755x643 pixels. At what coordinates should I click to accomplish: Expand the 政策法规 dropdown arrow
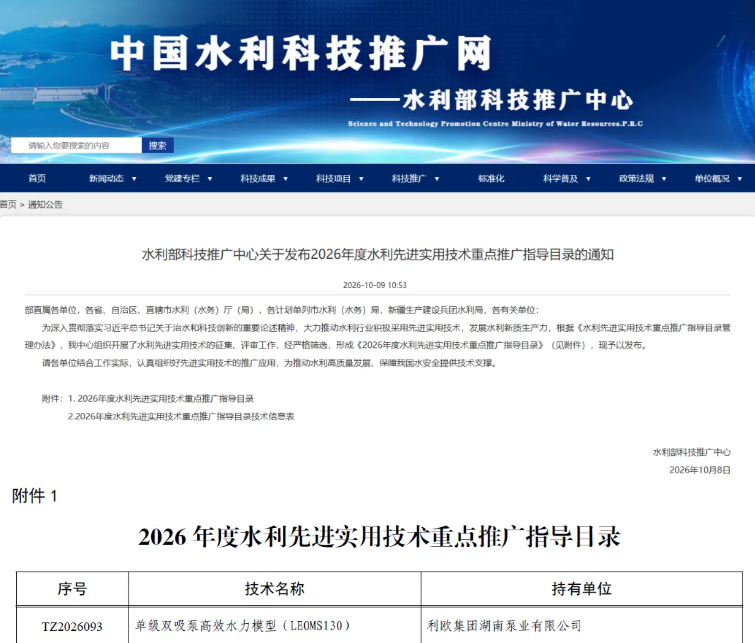(x=664, y=179)
